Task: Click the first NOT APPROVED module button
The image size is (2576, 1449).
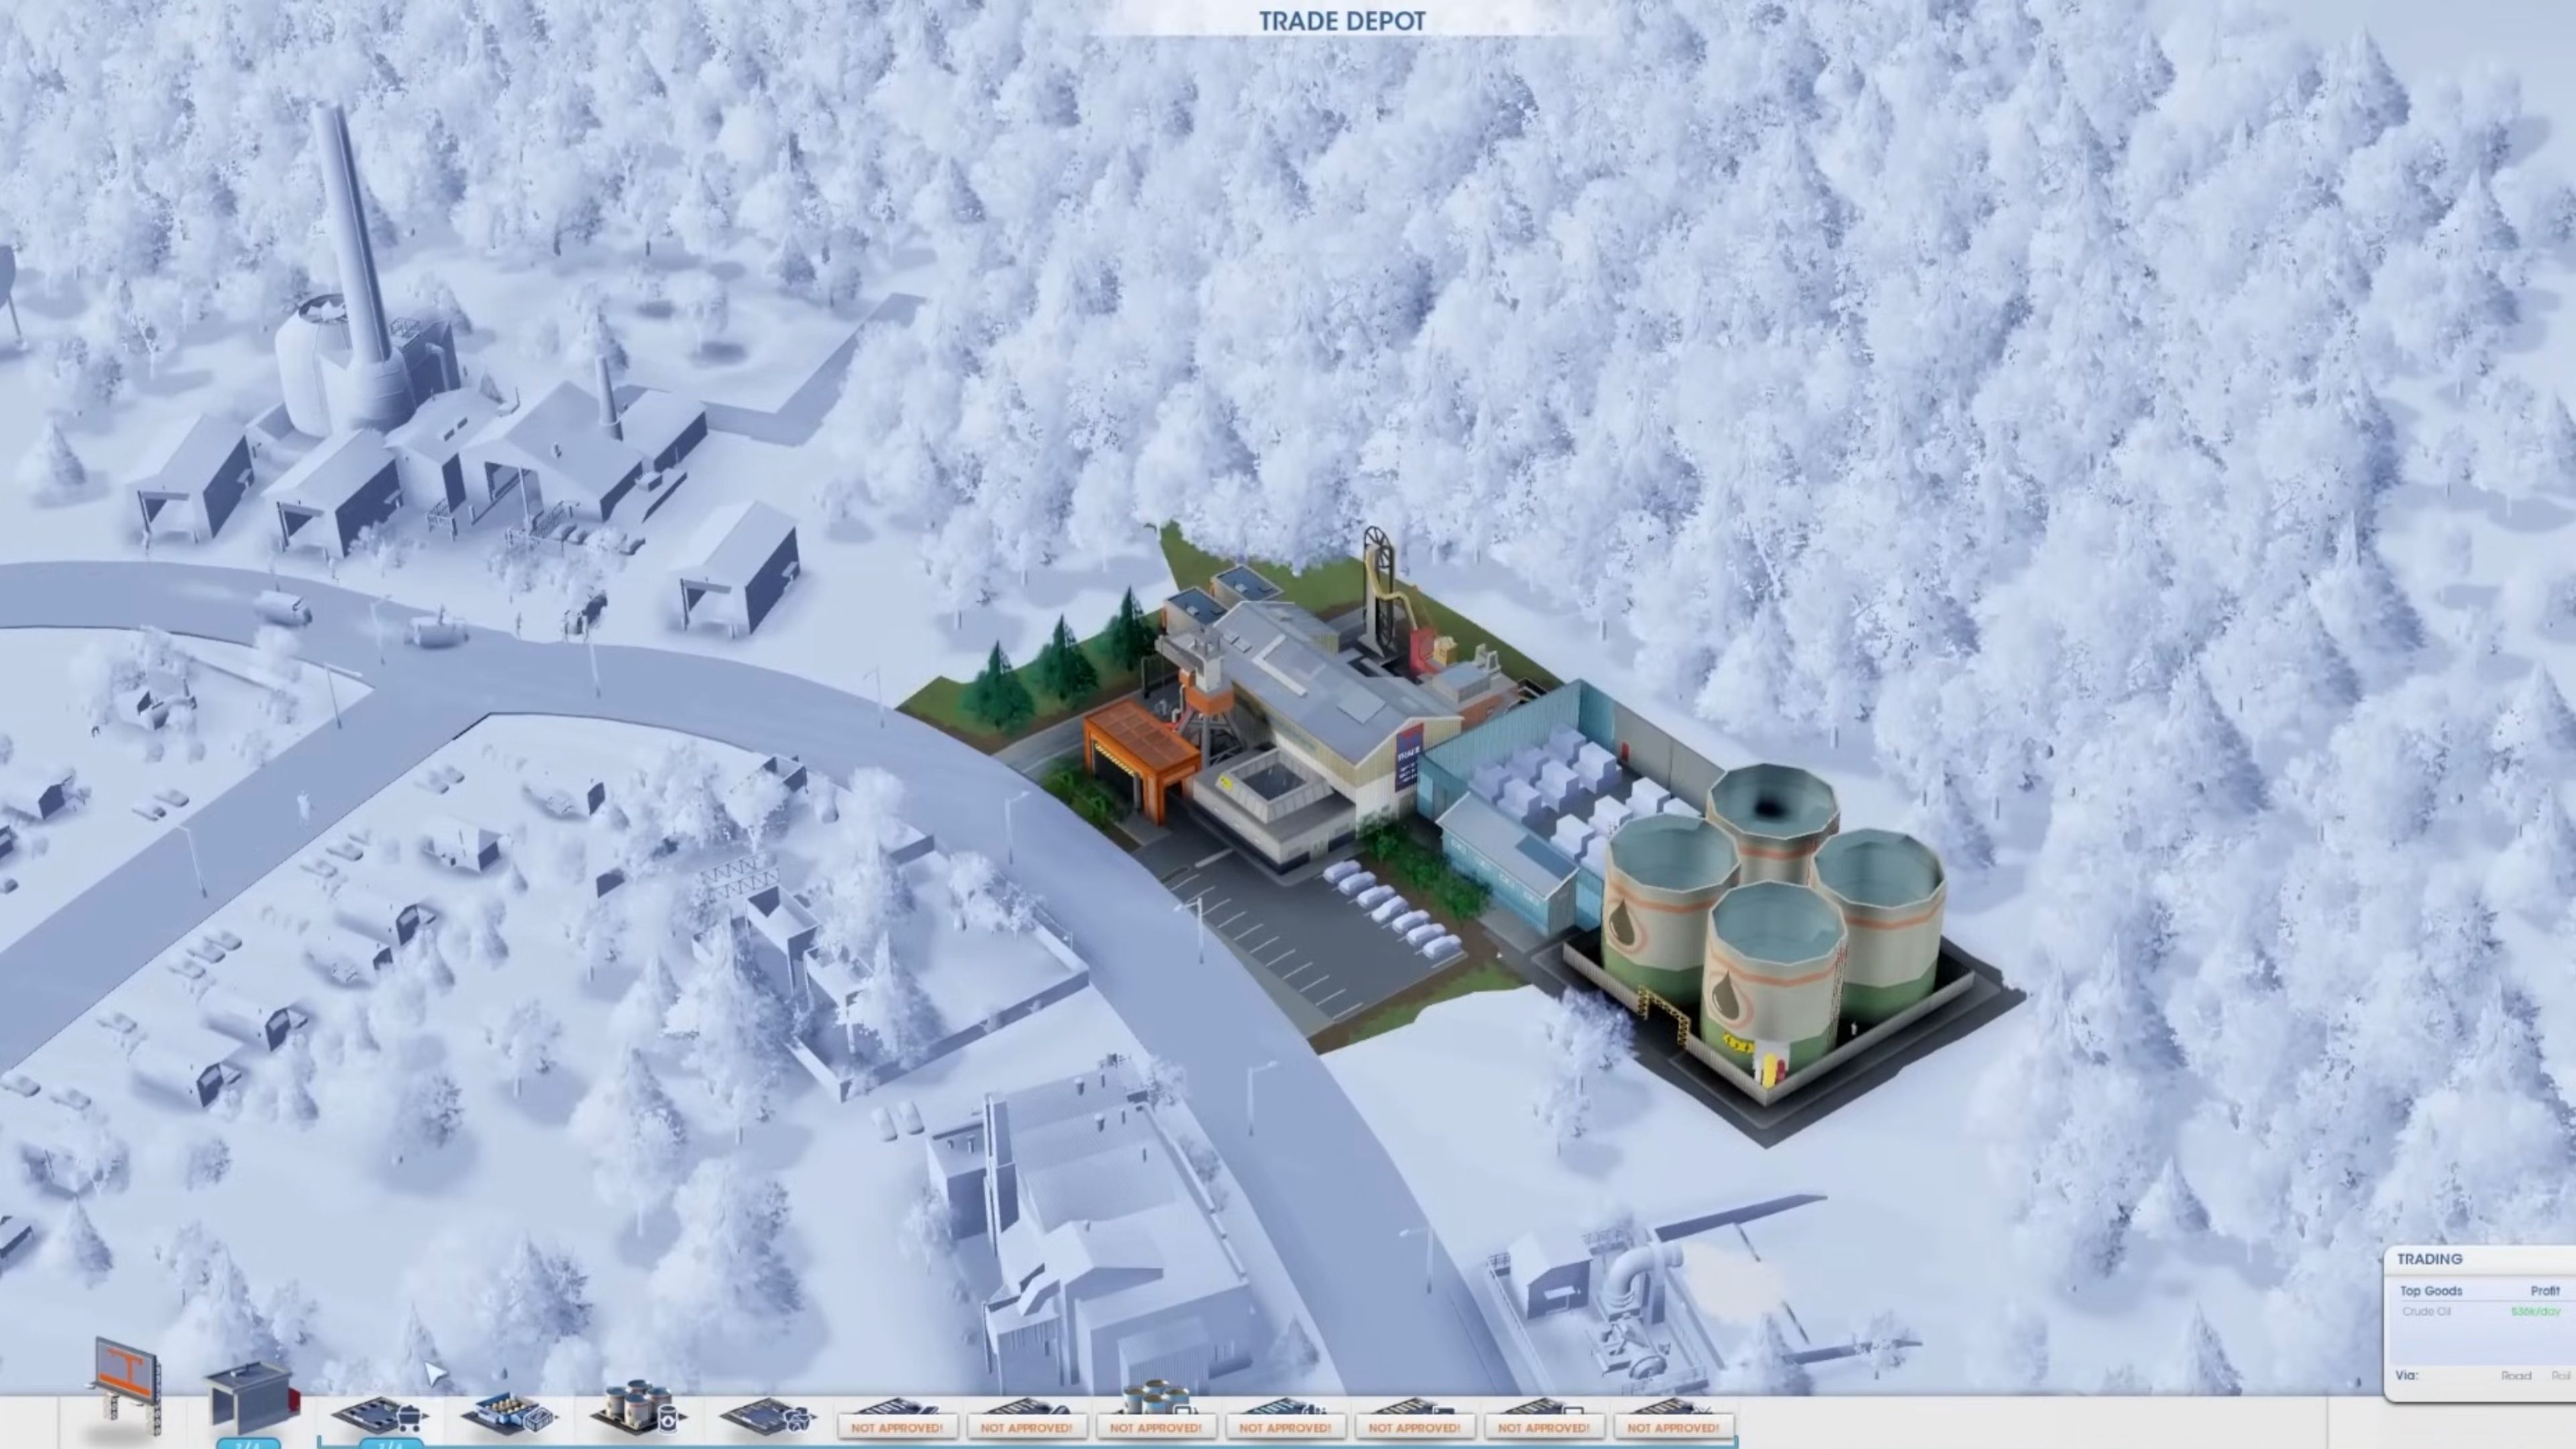Action: [x=897, y=1427]
